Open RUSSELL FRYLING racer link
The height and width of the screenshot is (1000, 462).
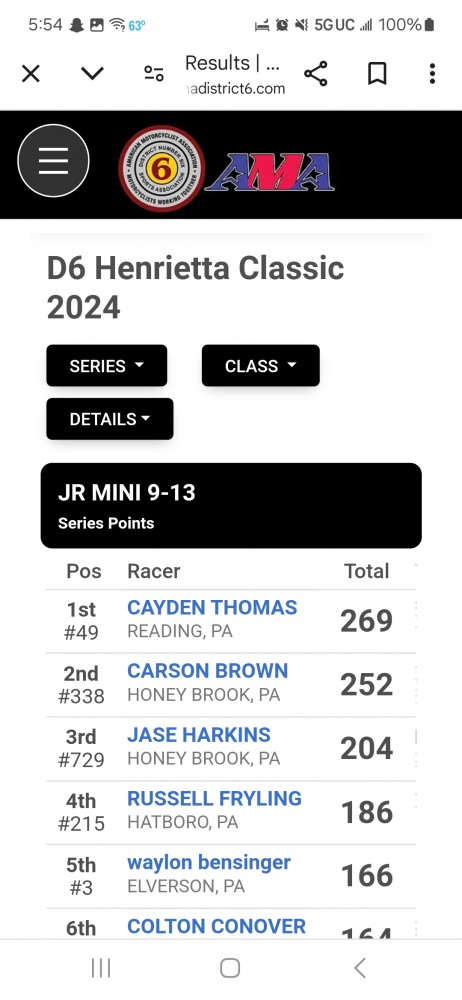(x=214, y=798)
